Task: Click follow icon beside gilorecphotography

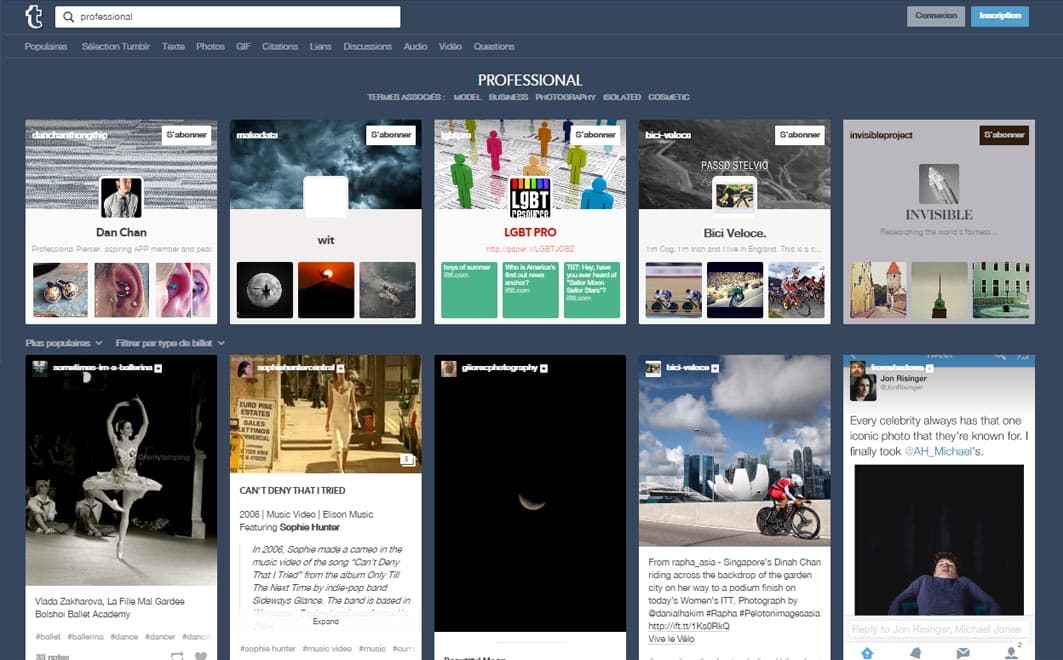Action: [x=544, y=368]
